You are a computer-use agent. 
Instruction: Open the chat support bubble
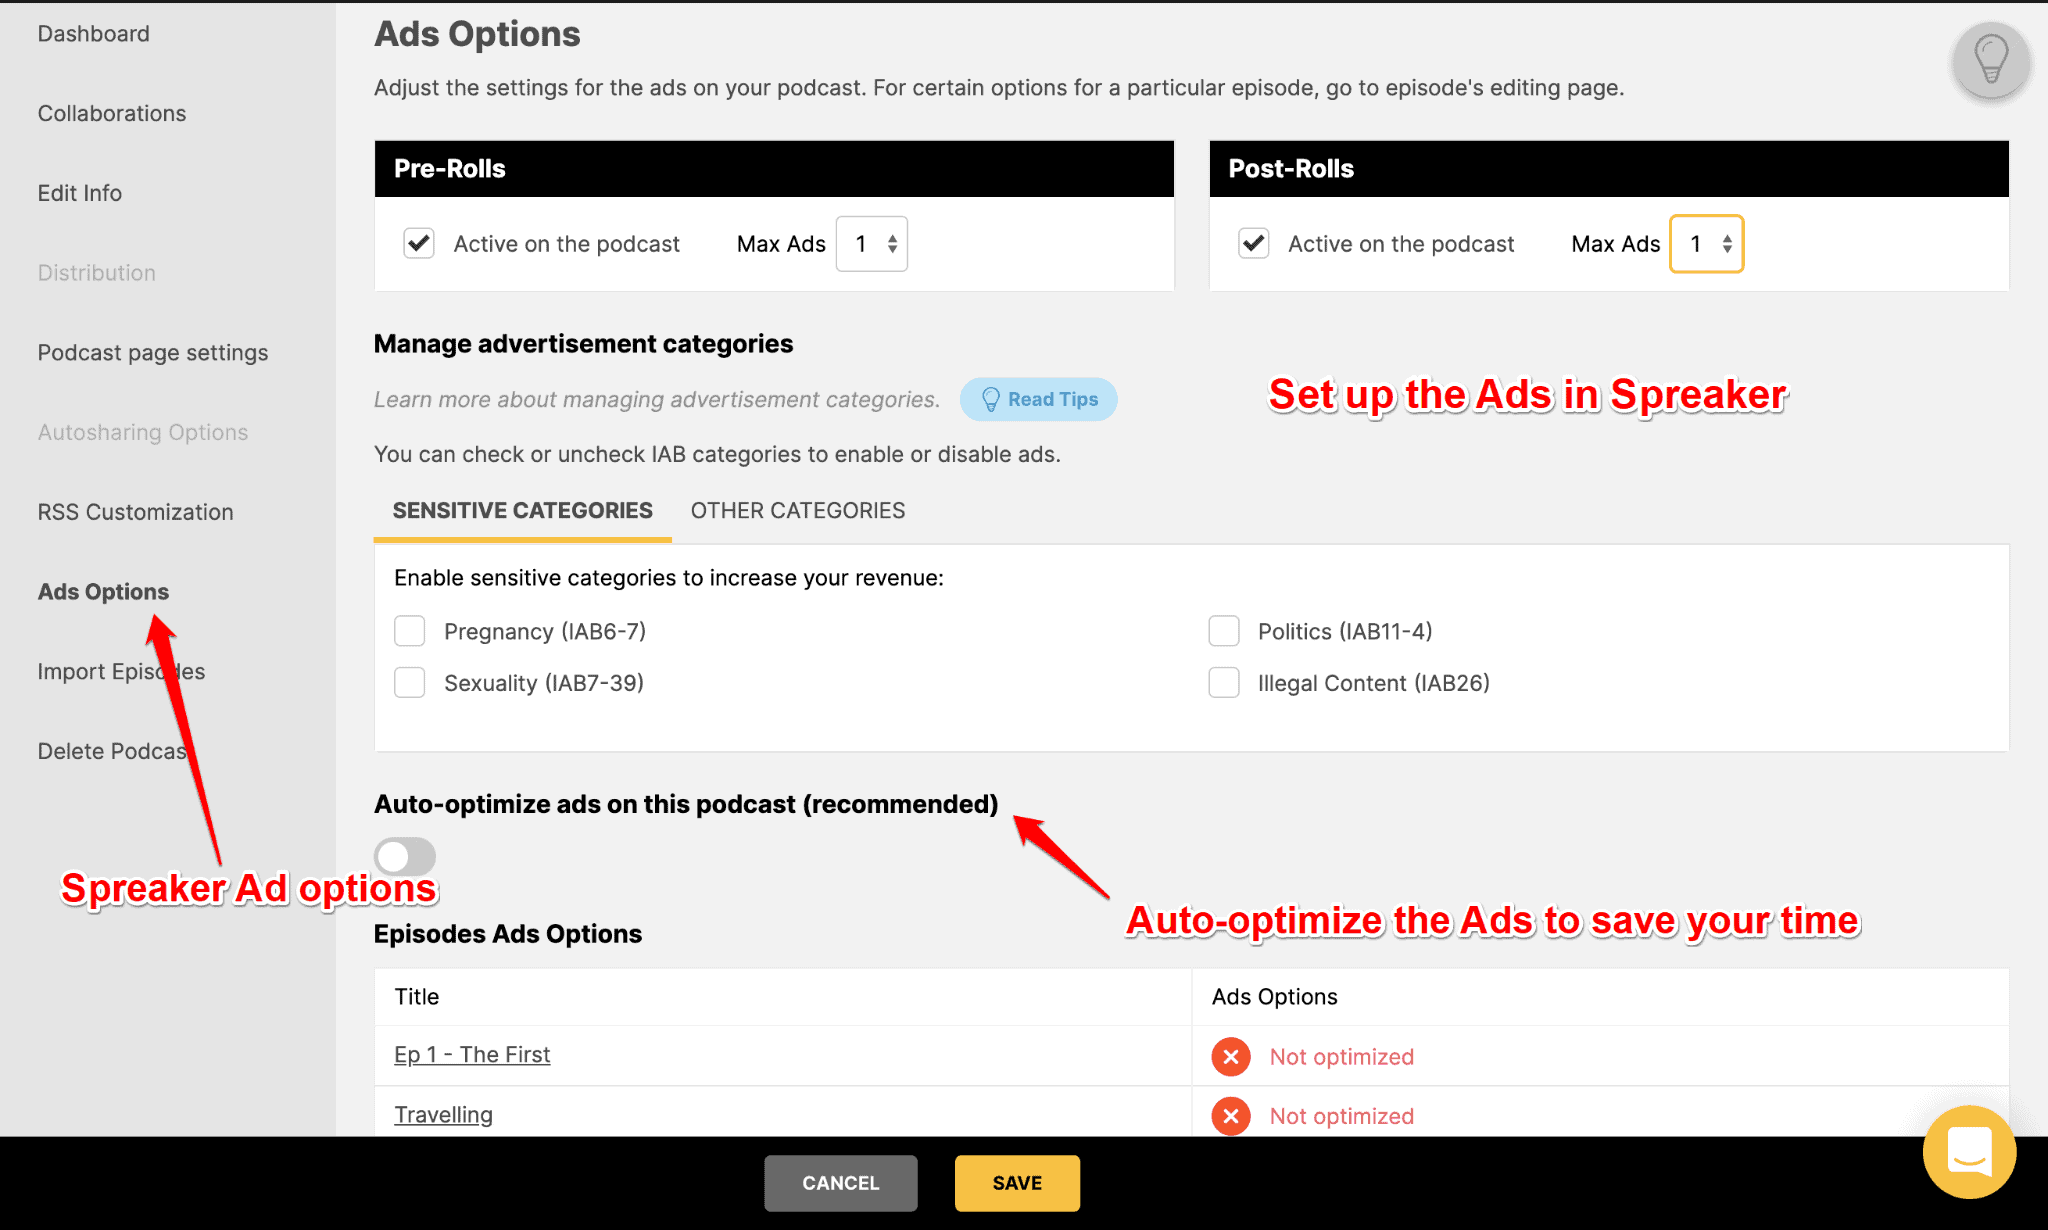click(x=1968, y=1152)
